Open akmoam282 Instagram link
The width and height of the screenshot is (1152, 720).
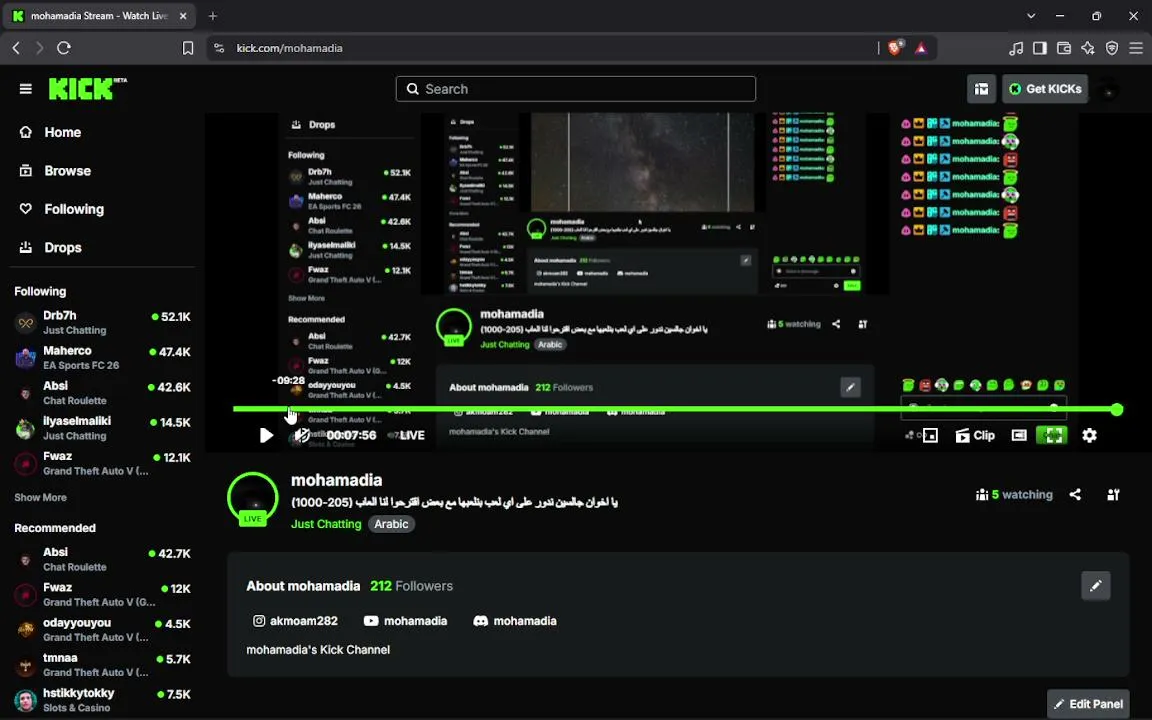(295, 621)
